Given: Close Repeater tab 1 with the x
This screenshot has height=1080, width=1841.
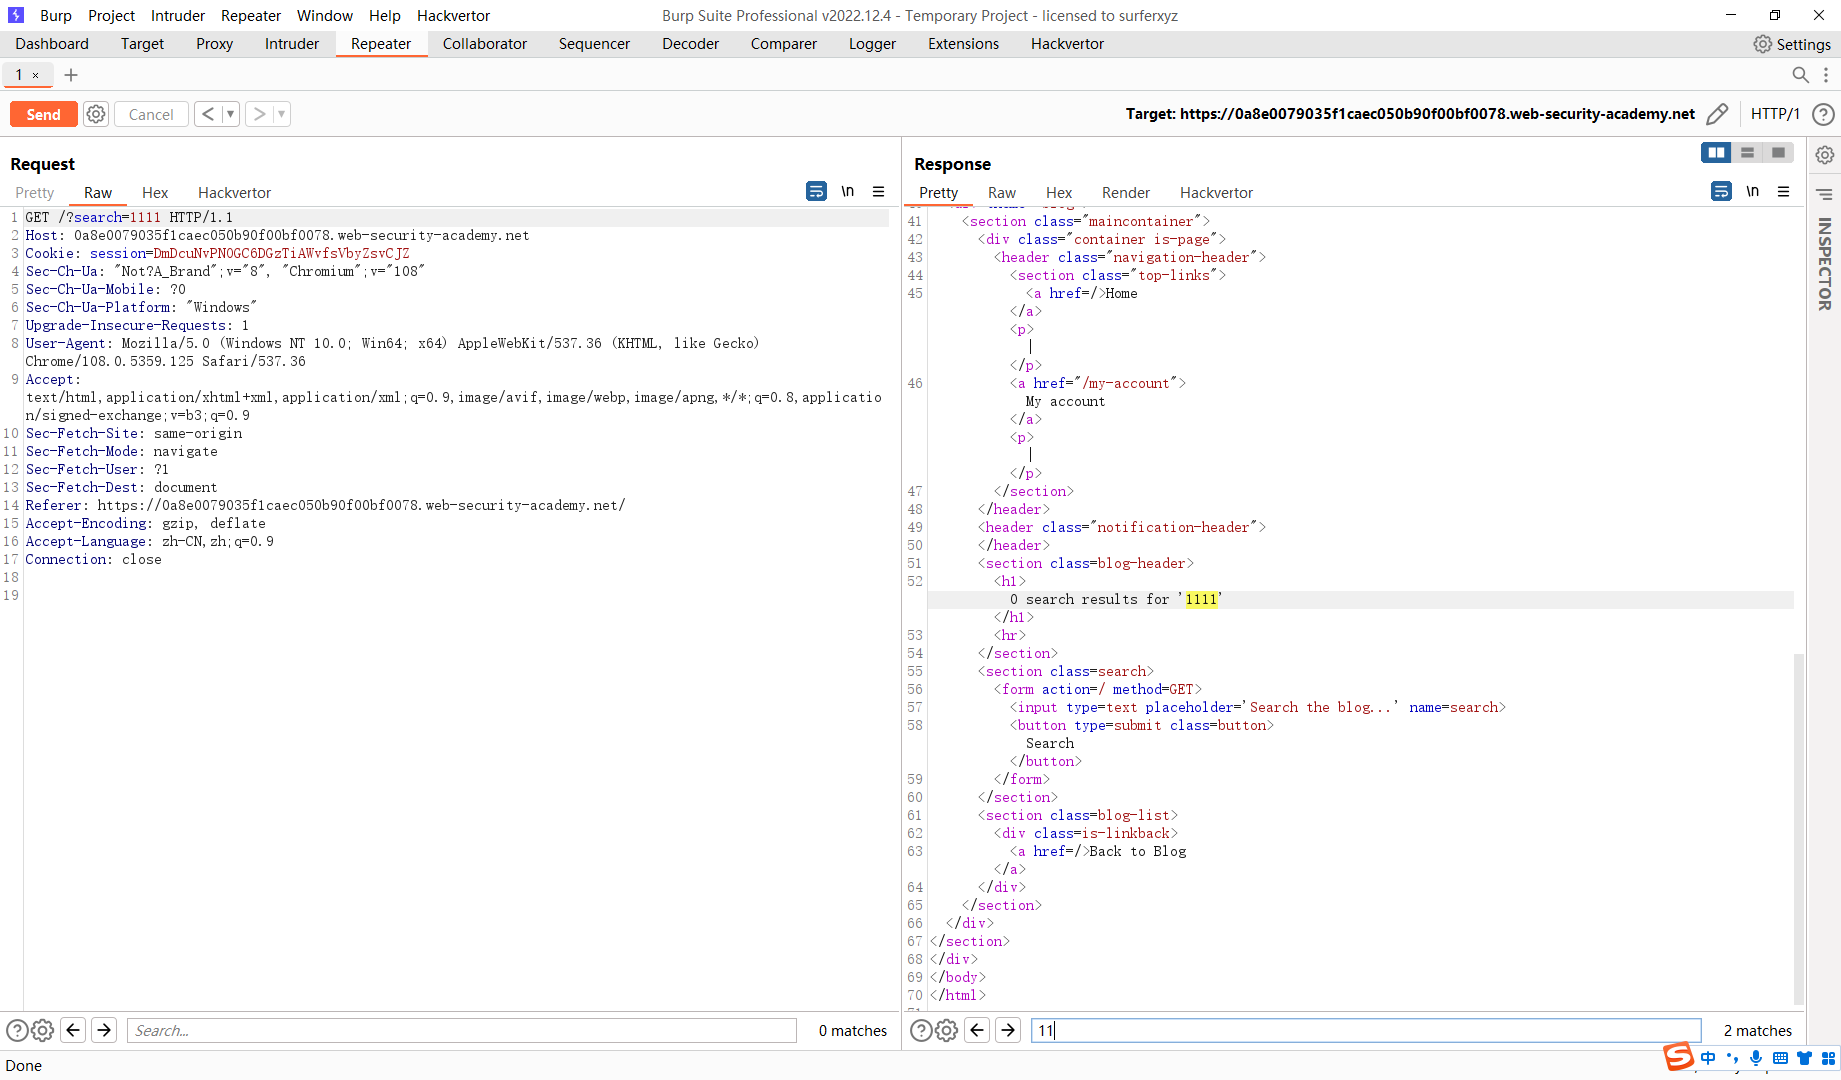Looking at the screenshot, I should click(x=36, y=75).
